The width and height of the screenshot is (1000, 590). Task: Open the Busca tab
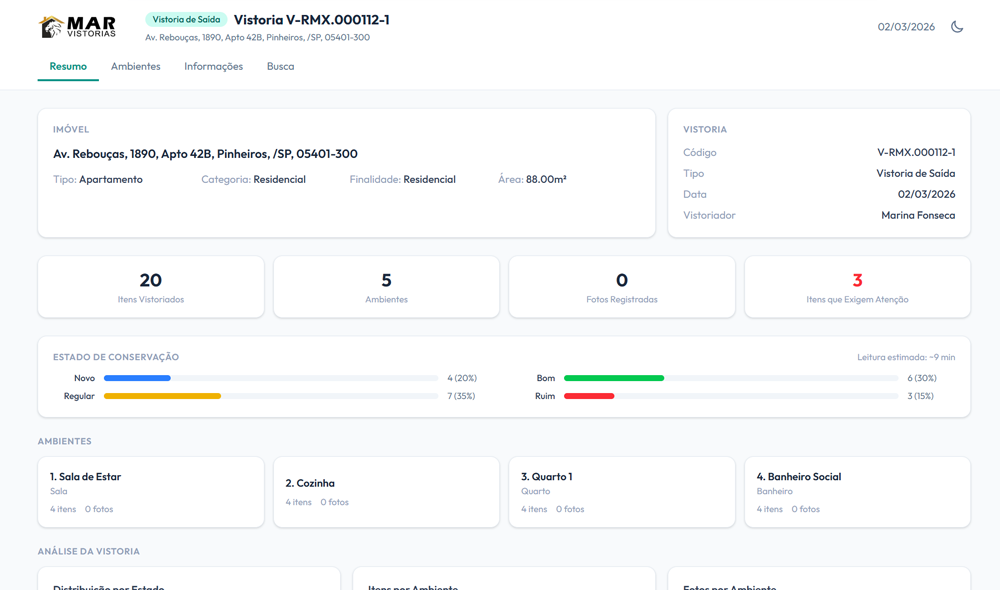tap(280, 66)
